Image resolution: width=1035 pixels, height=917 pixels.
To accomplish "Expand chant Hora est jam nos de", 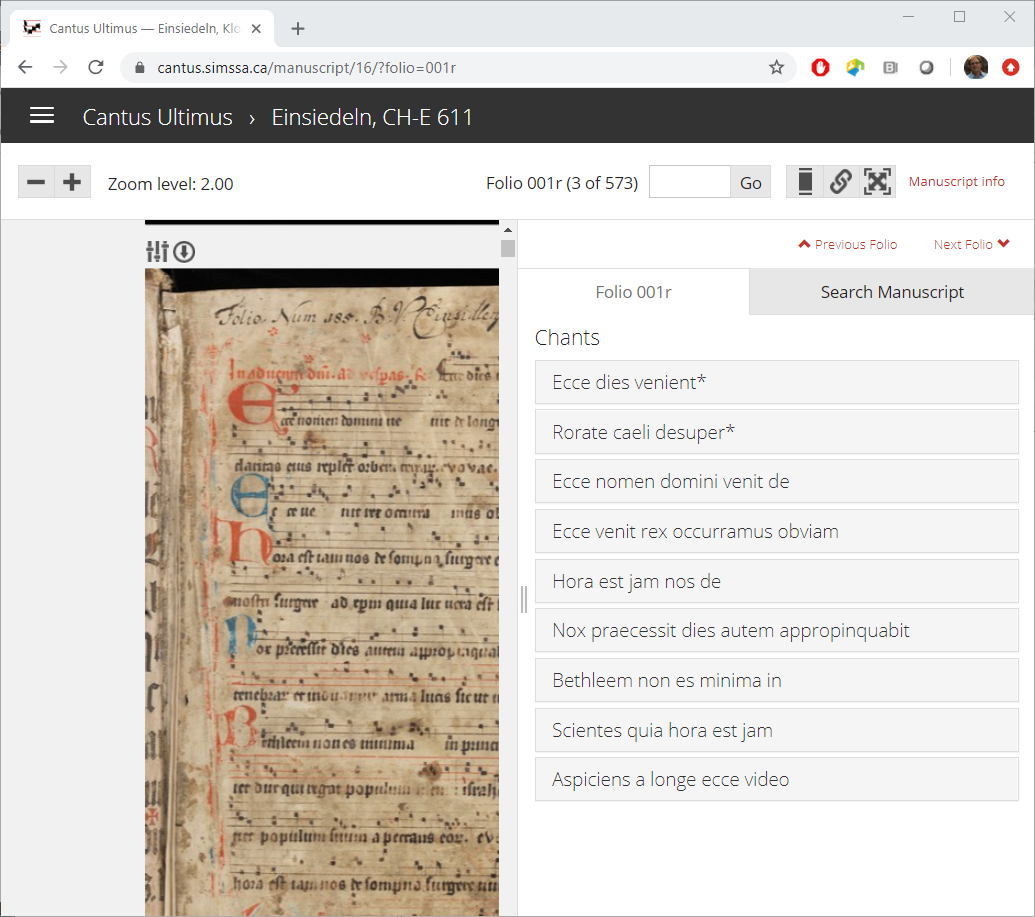I will [776, 581].
